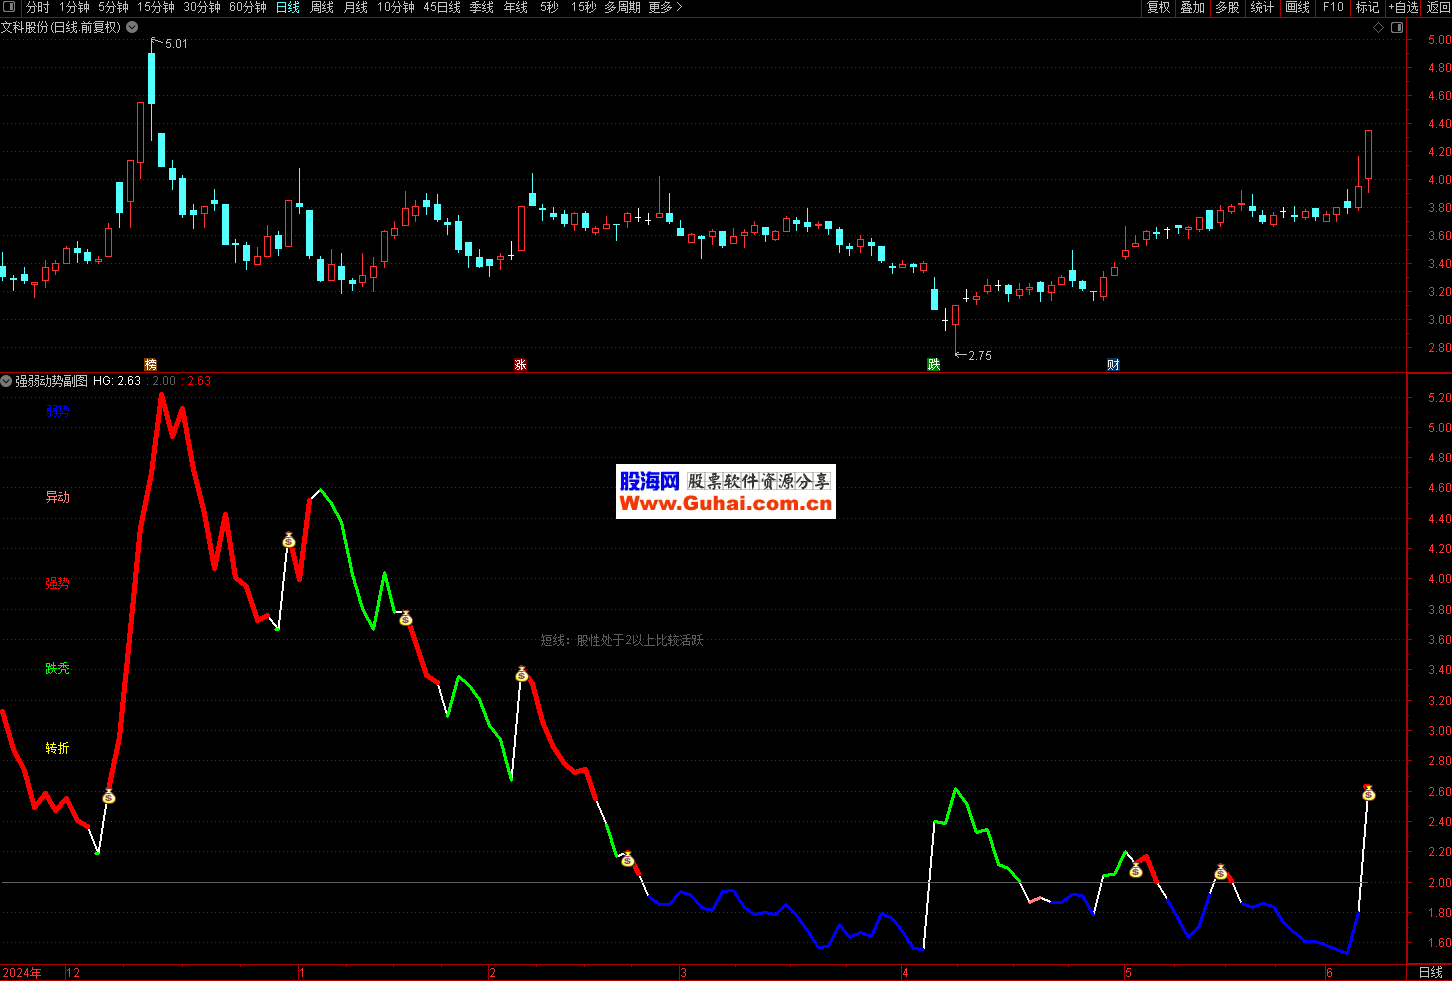This screenshot has width=1452, height=981.
Task: Click the 多股 multi-stock button
Action: click(x=1227, y=7)
